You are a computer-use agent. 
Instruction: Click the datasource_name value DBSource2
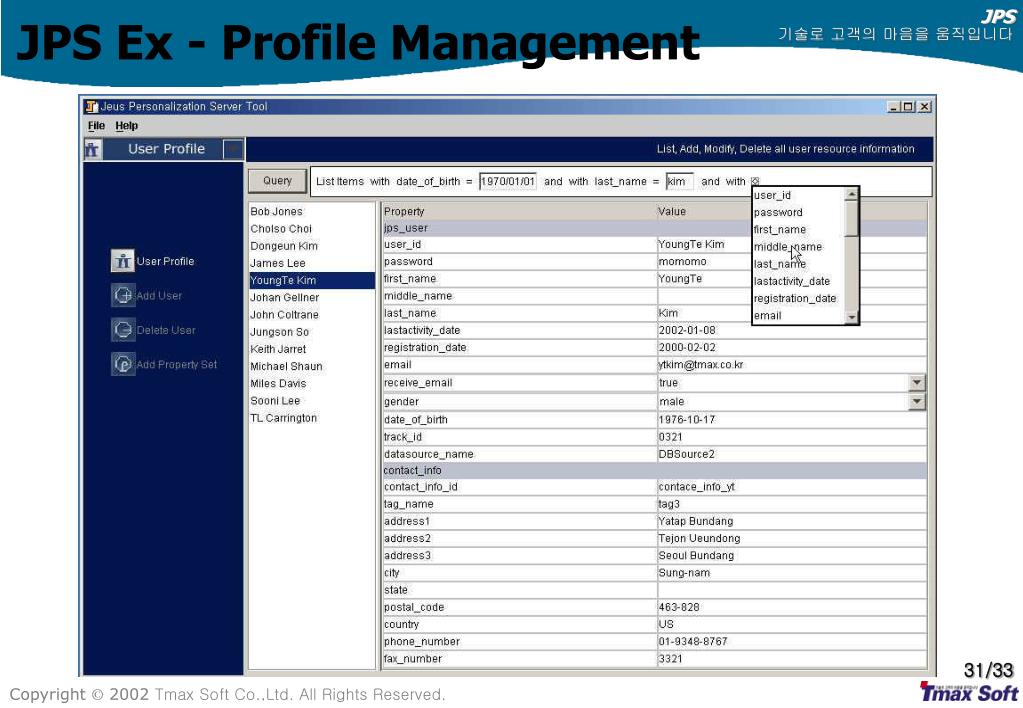[x=686, y=454]
